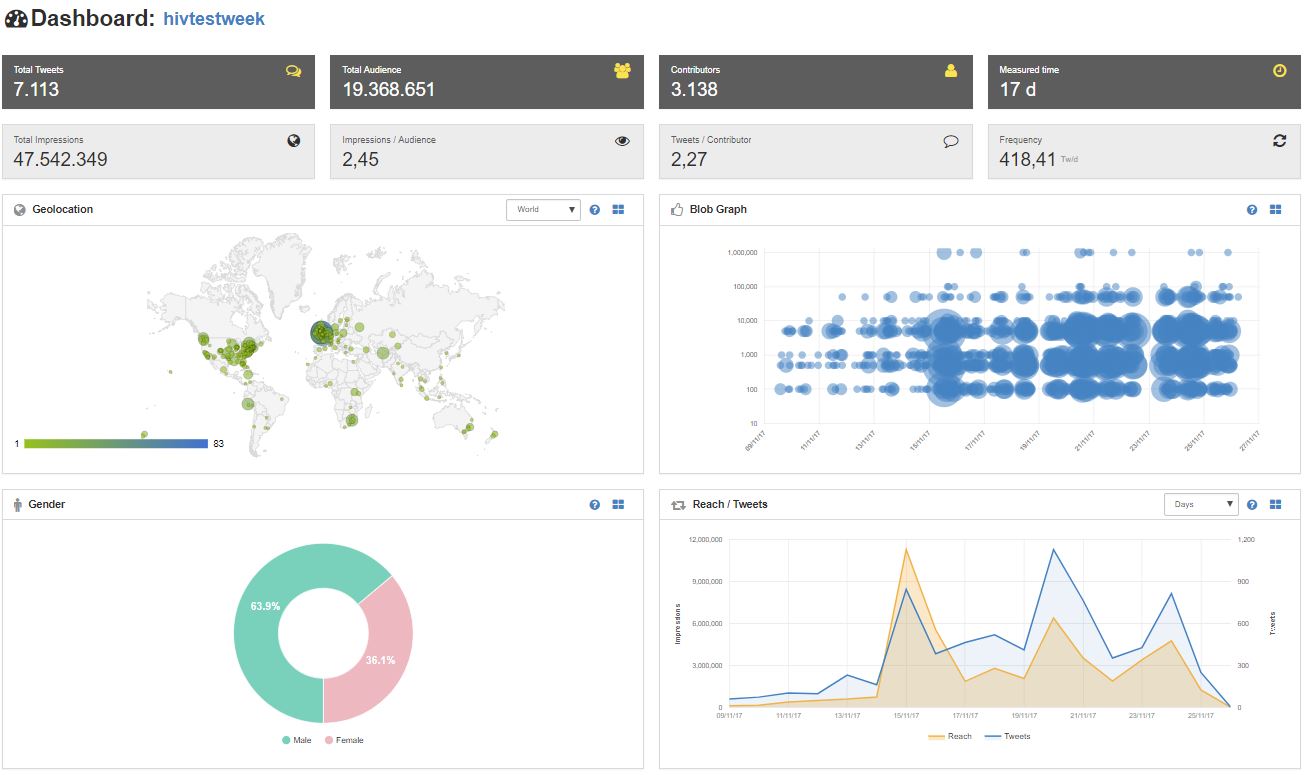Click the Total Tweets summary card
This screenshot has width=1307, height=775.
click(x=158, y=82)
